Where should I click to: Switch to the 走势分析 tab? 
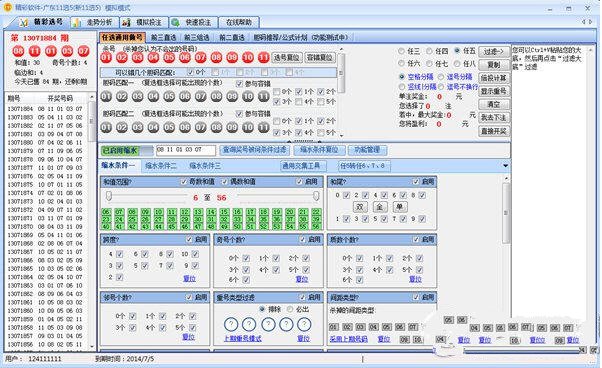(x=94, y=23)
